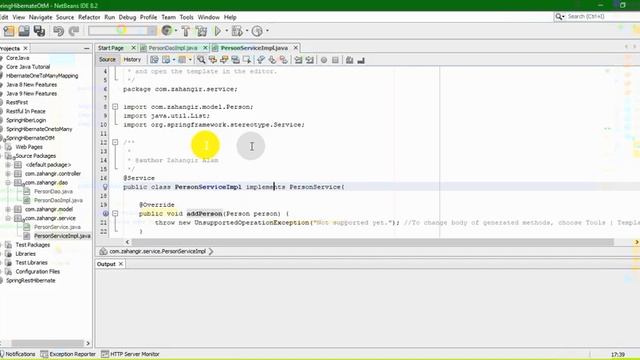The image size is (640, 360).
Task: Toggle Bookmark on current line
Action: [284, 60]
